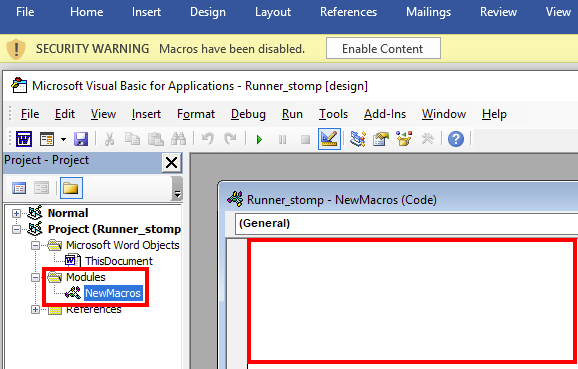This screenshot has height=369, width=578.
Task: Open the Insert UserForm dropdown arrow
Action: [63, 139]
